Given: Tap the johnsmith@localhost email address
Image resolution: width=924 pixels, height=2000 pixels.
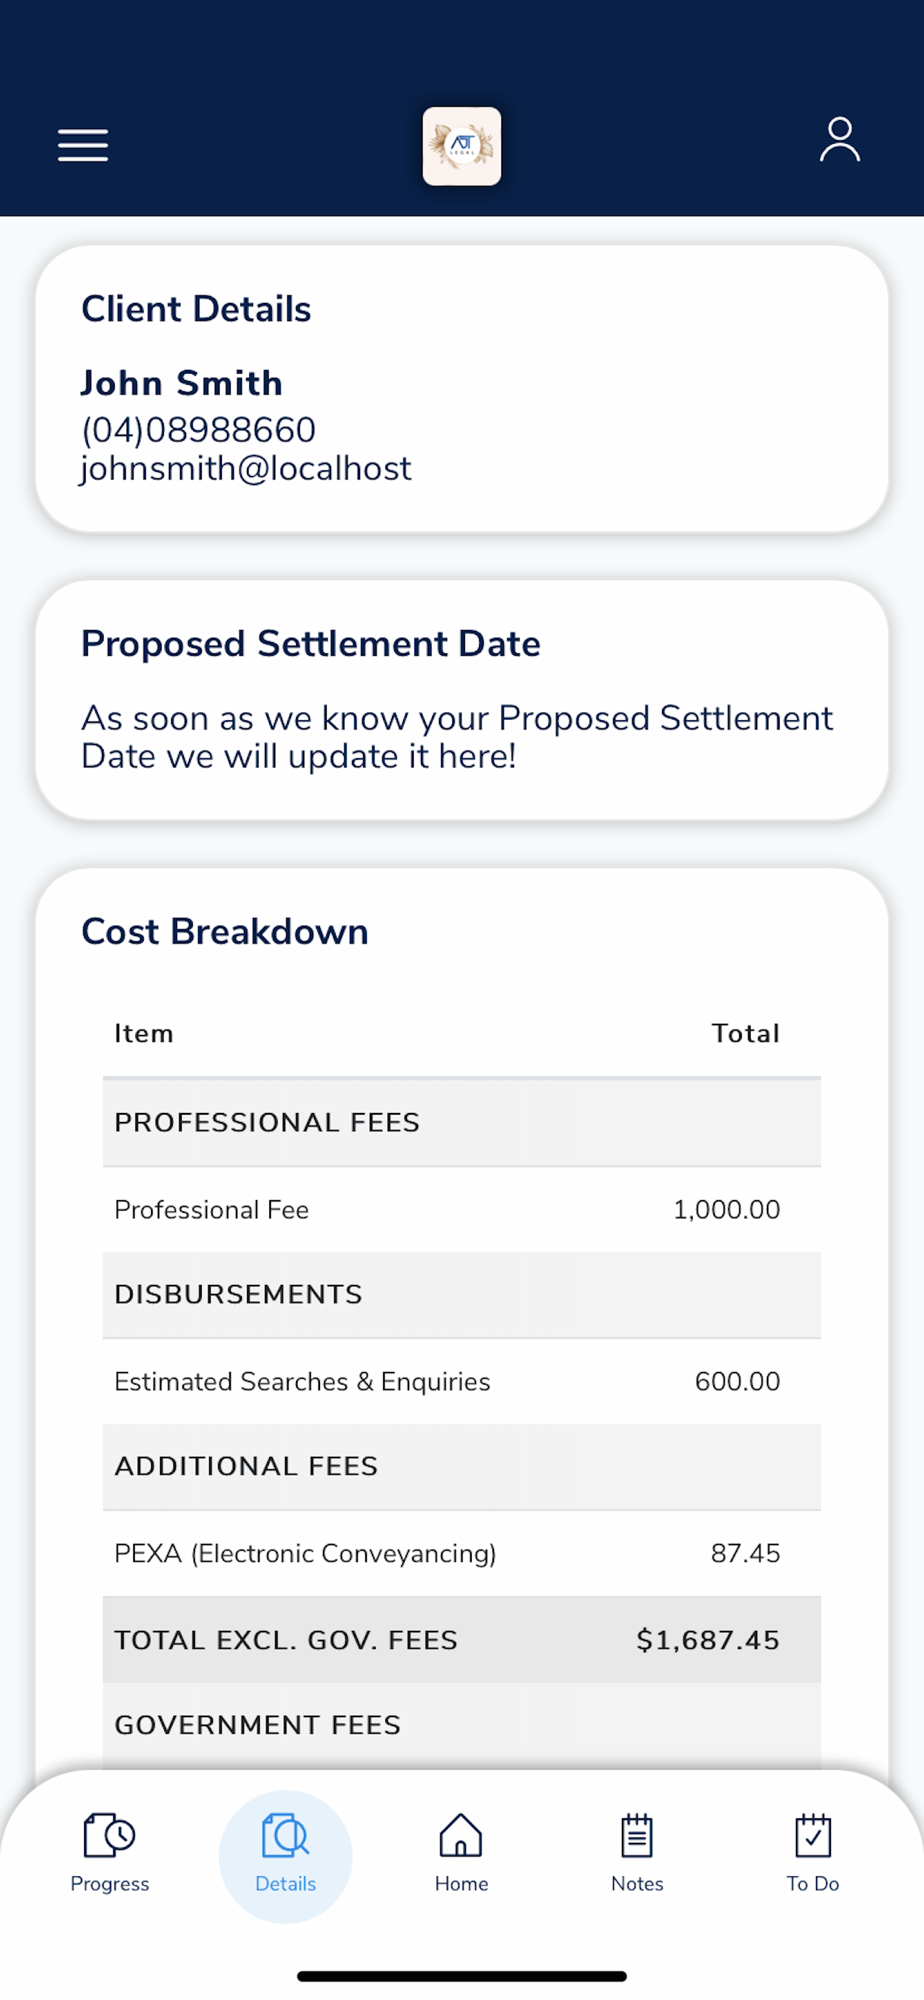Looking at the screenshot, I should [246, 468].
